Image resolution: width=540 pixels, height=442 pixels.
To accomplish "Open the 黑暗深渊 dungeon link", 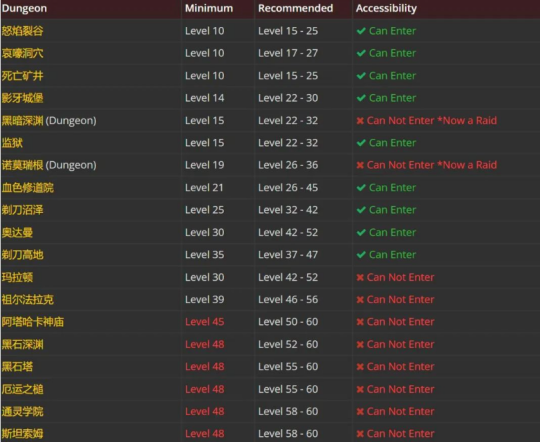I will (22, 121).
